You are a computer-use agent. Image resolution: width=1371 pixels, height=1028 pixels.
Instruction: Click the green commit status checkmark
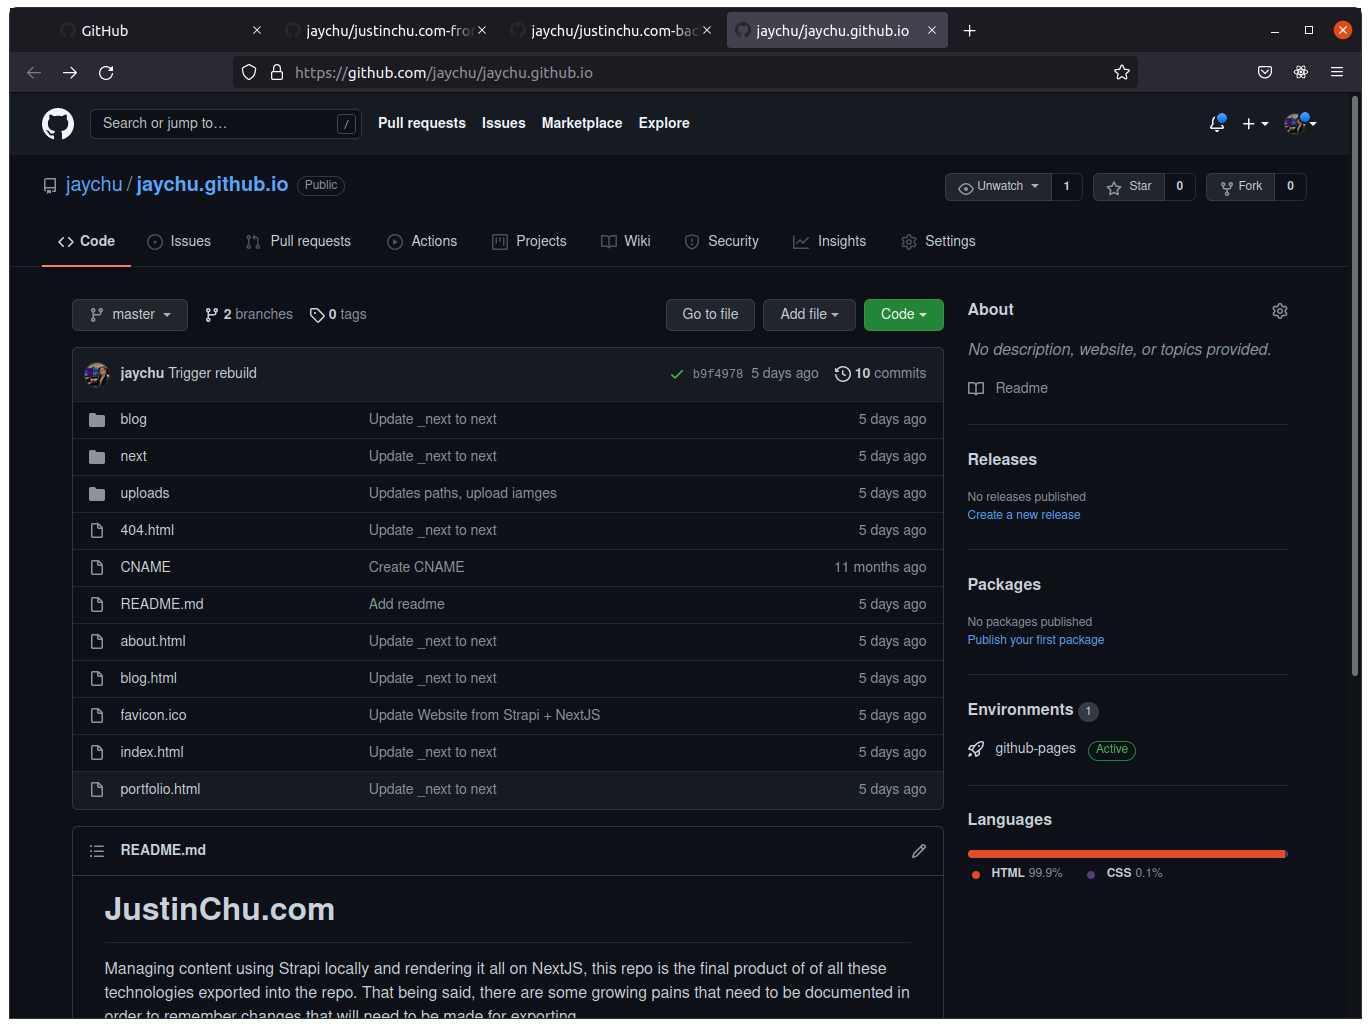(x=677, y=374)
